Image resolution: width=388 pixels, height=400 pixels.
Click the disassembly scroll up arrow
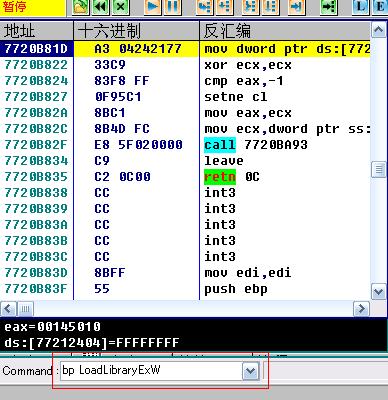coord(379,31)
